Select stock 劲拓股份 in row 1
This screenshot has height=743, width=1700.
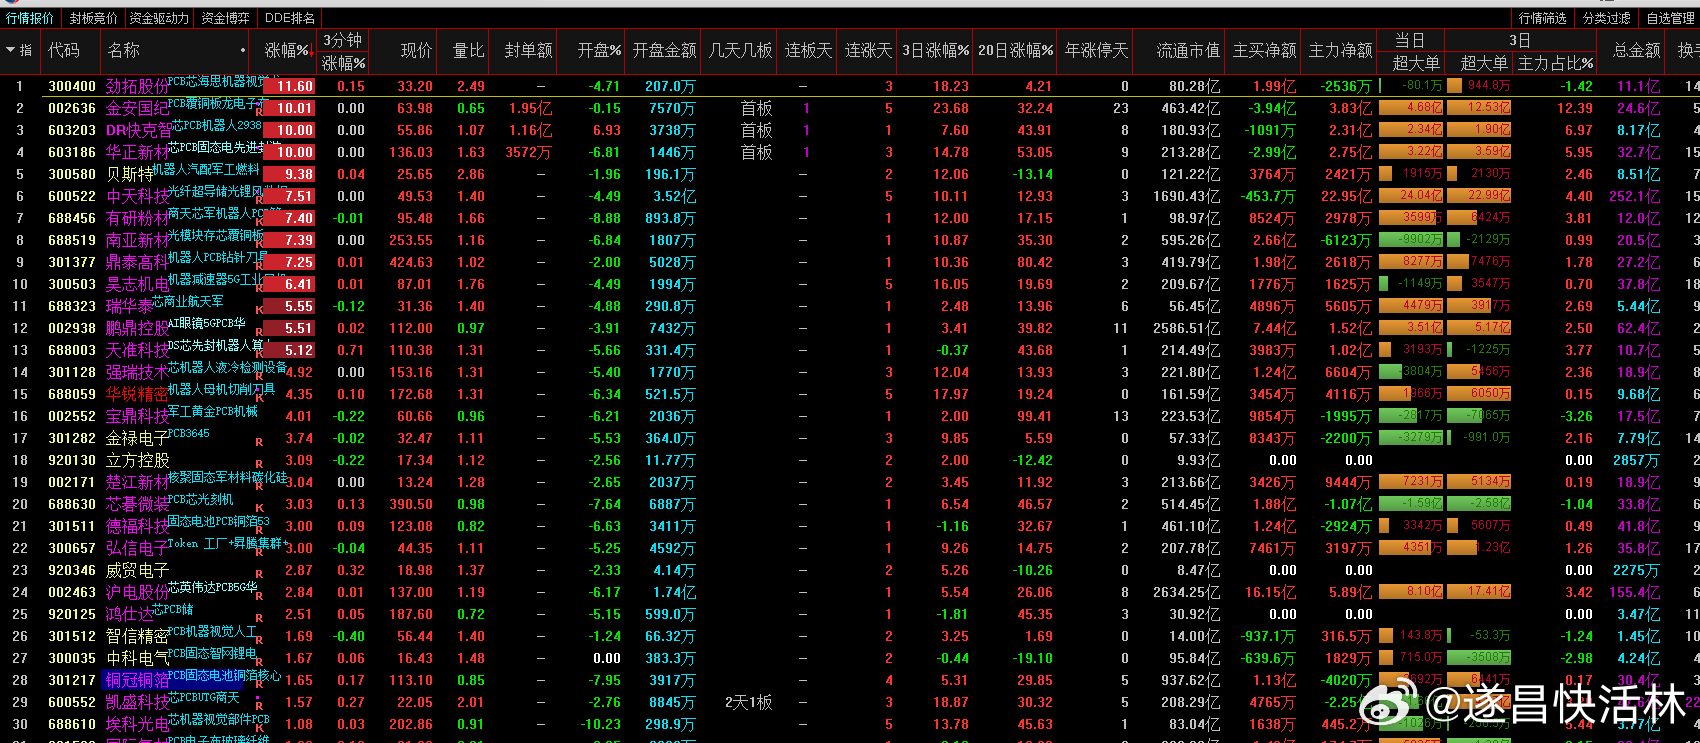[x=137, y=87]
